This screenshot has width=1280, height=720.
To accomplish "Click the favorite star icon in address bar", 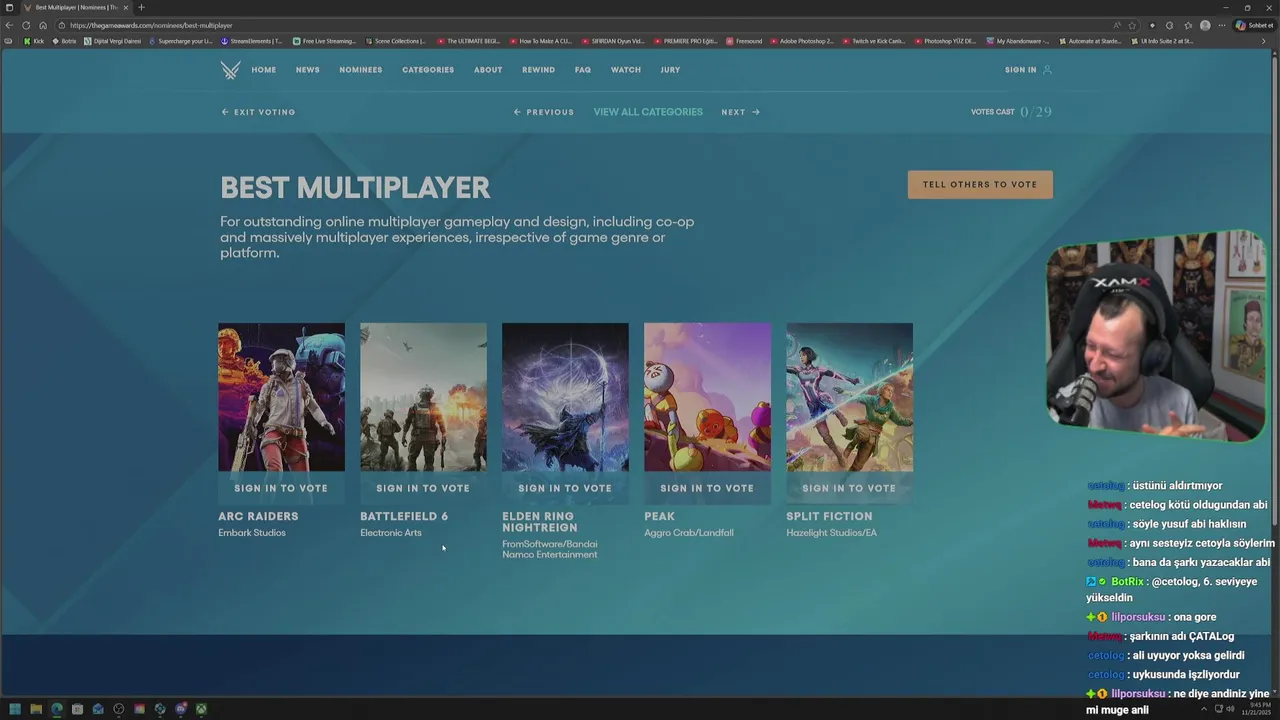I will pyautogui.click(x=1132, y=25).
